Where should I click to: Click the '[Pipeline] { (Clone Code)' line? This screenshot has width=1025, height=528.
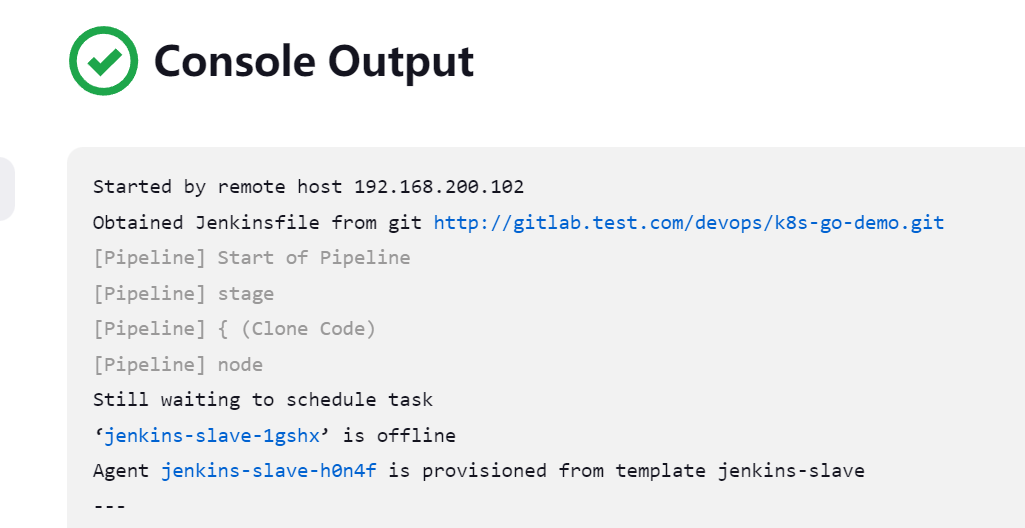tap(234, 329)
